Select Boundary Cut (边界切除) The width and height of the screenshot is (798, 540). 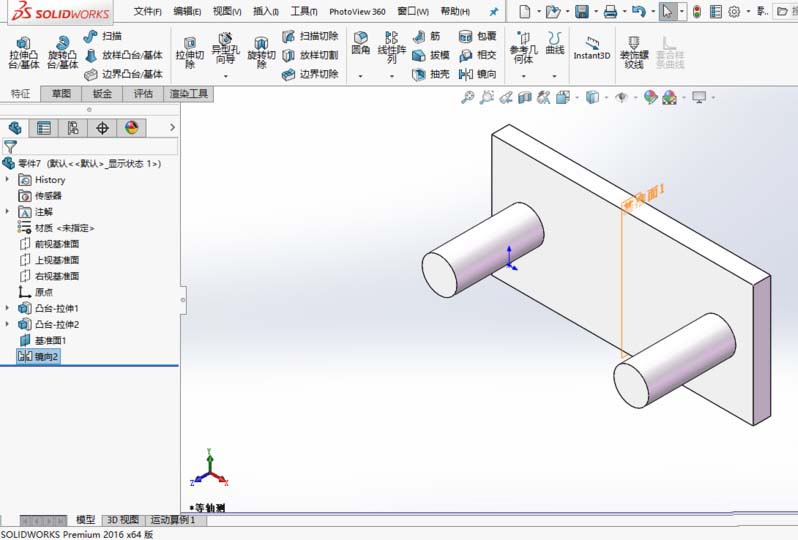[310, 74]
